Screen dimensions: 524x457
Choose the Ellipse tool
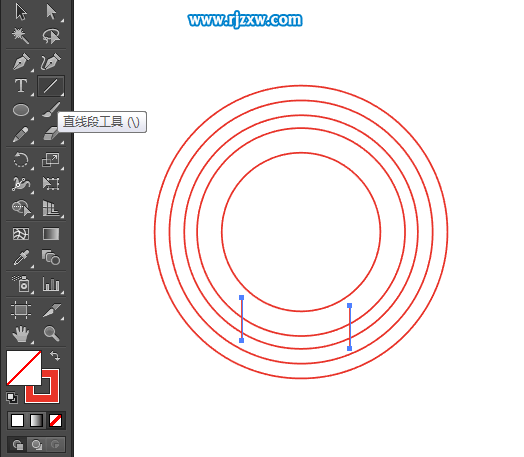[21, 110]
